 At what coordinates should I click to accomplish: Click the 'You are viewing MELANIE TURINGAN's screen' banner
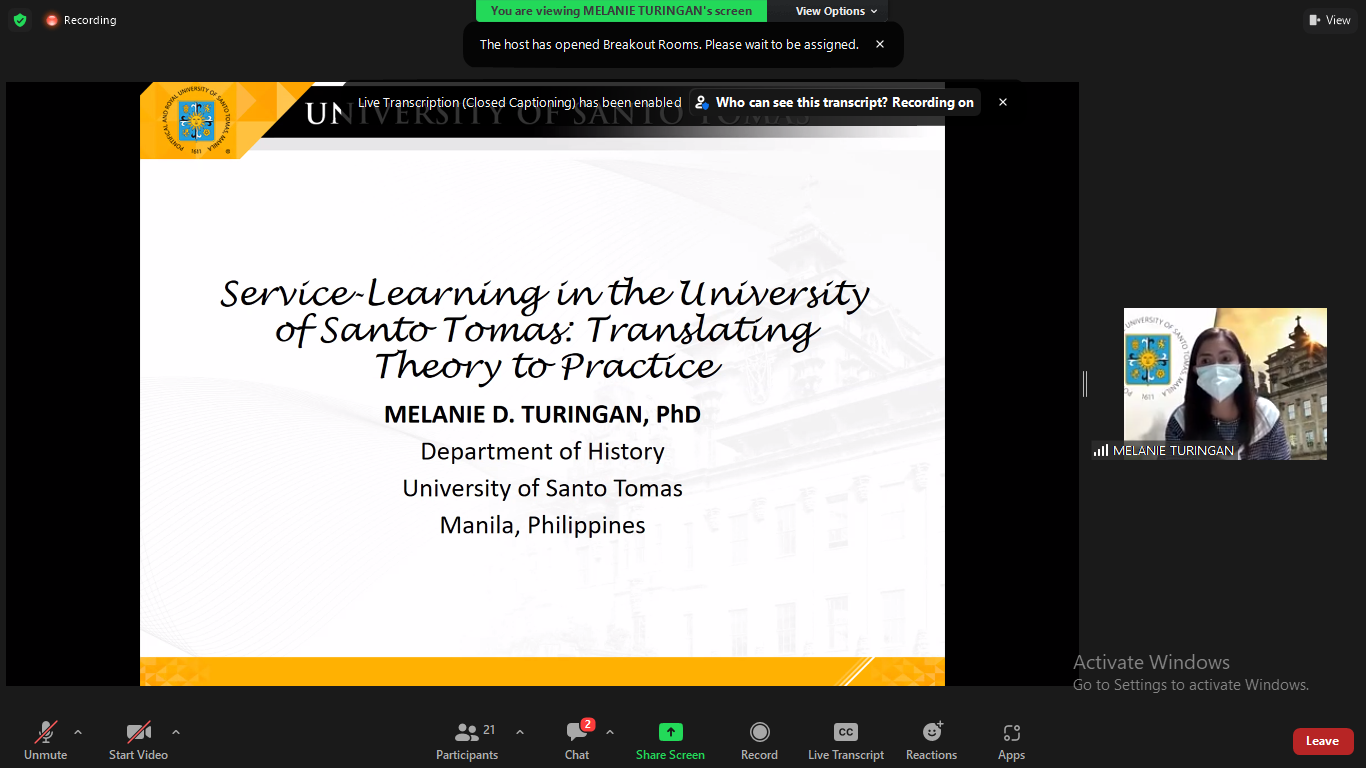coord(621,11)
